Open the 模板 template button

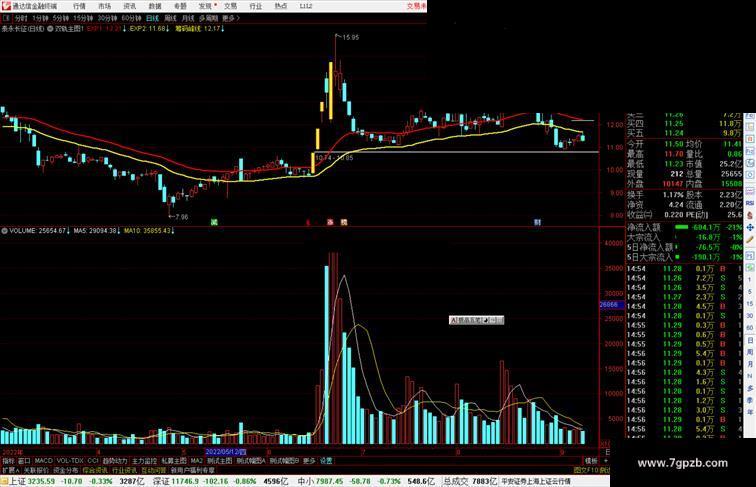click(591, 461)
